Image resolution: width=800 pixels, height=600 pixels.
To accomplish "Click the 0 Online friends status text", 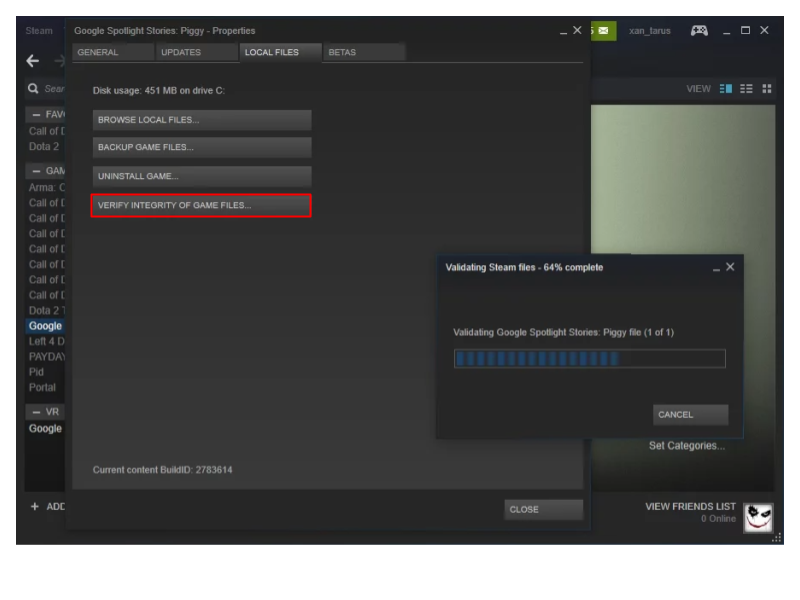I will click(718, 518).
